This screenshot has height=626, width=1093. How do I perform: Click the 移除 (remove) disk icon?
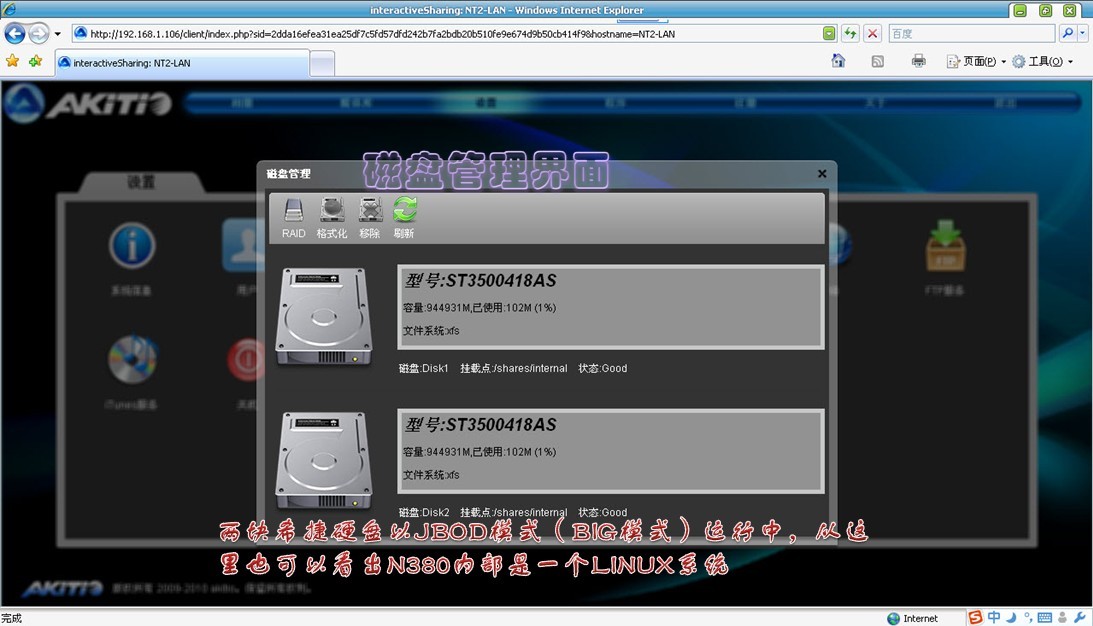coord(369,218)
